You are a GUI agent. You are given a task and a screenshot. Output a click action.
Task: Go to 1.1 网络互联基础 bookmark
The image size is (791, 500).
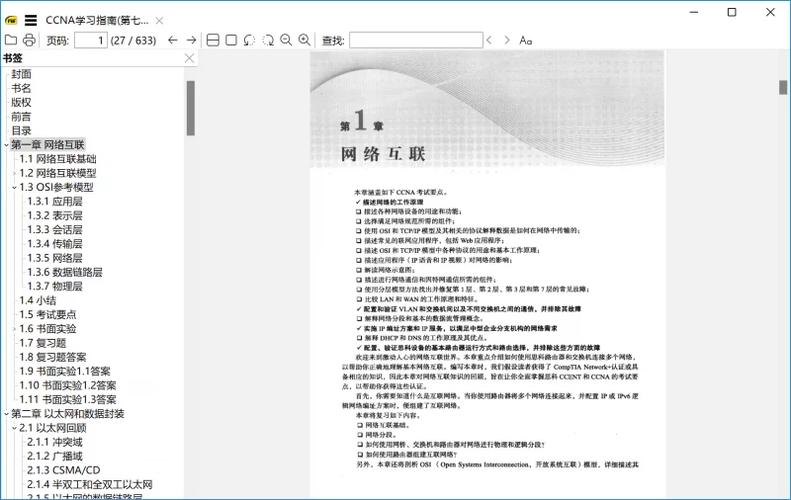58,159
